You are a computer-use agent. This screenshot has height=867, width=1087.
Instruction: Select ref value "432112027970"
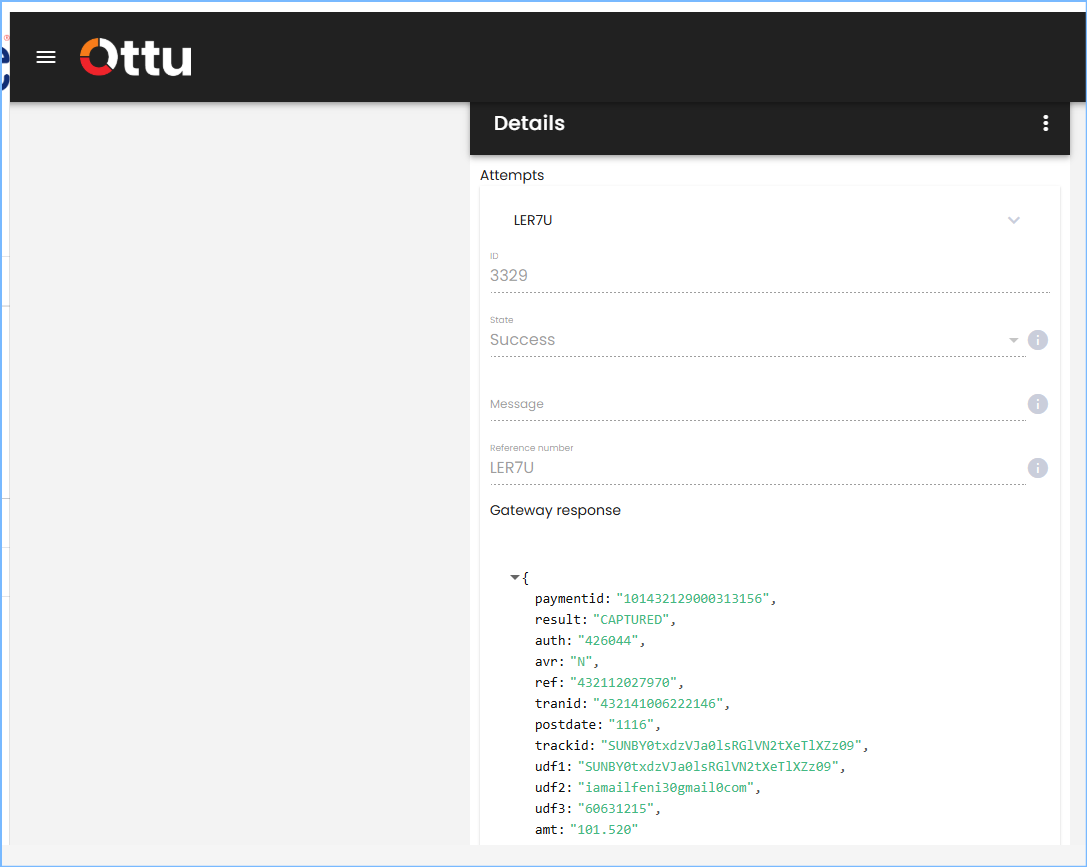tap(623, 683)
